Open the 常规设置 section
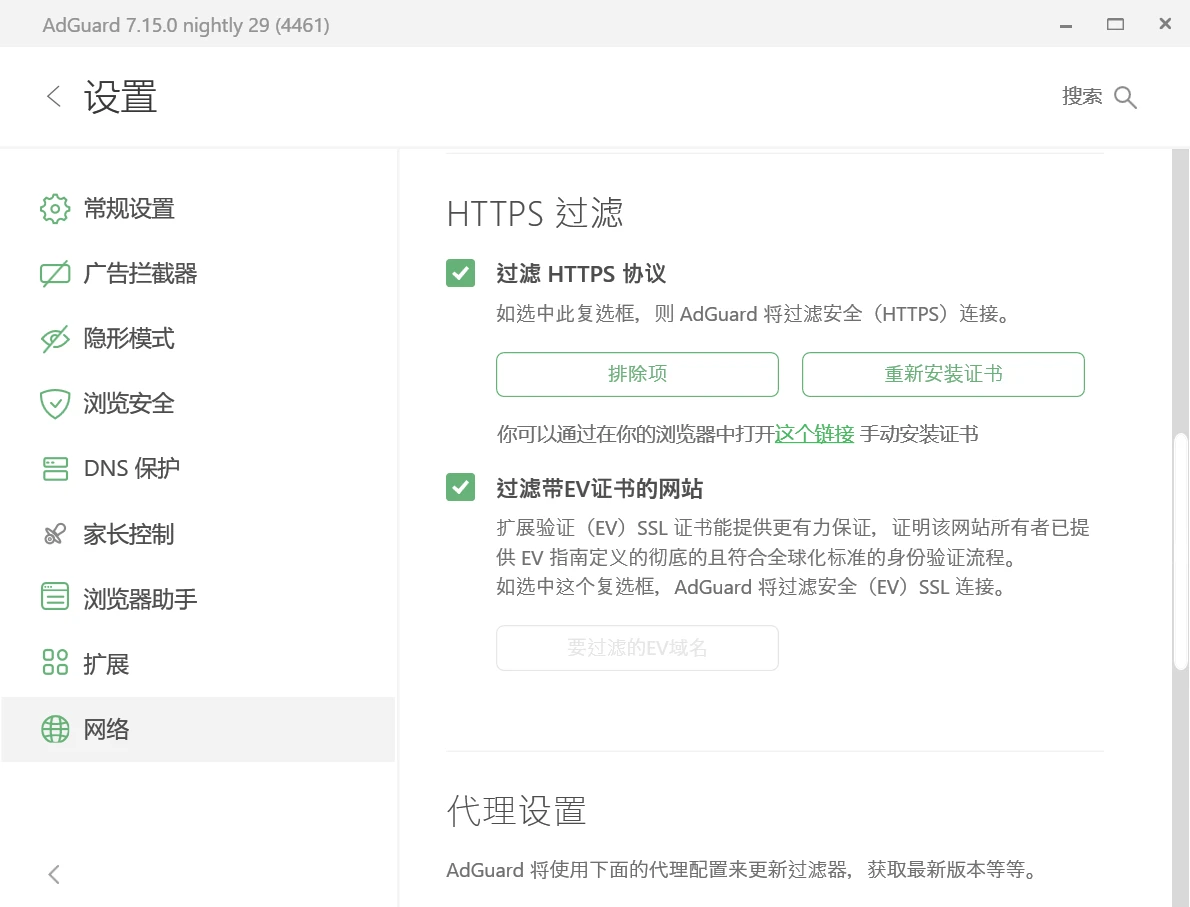The height and width of the screenshot is (907, 1190). [x=198, y=209]
